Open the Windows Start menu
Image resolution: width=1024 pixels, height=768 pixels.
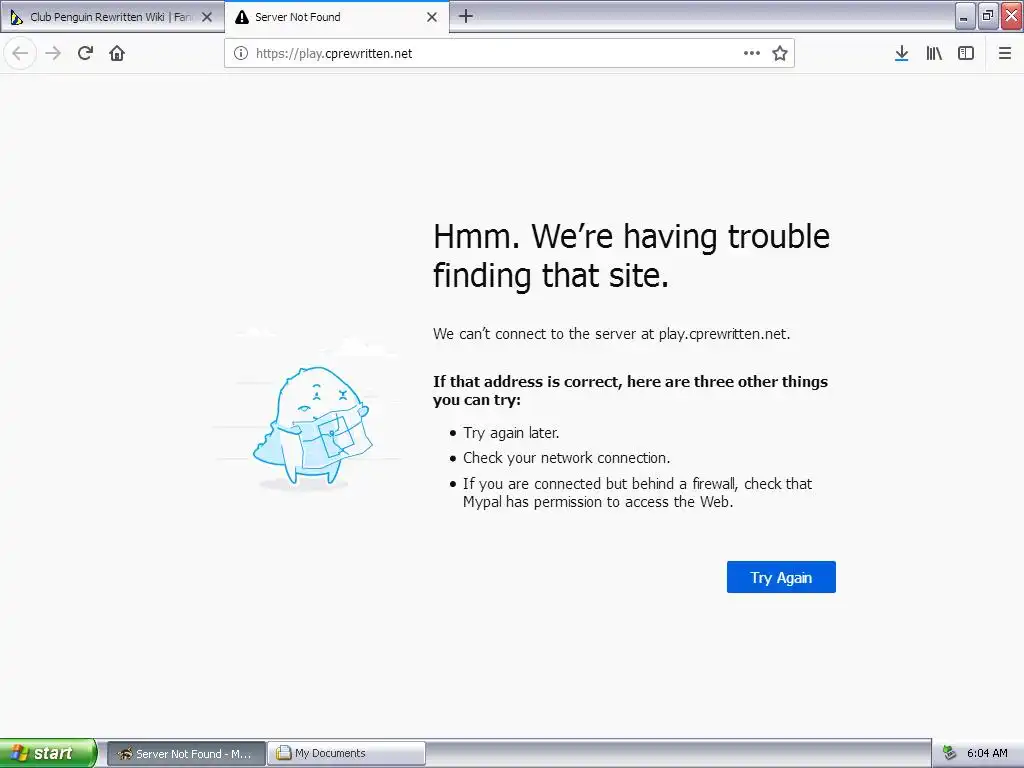pos(48,753)
